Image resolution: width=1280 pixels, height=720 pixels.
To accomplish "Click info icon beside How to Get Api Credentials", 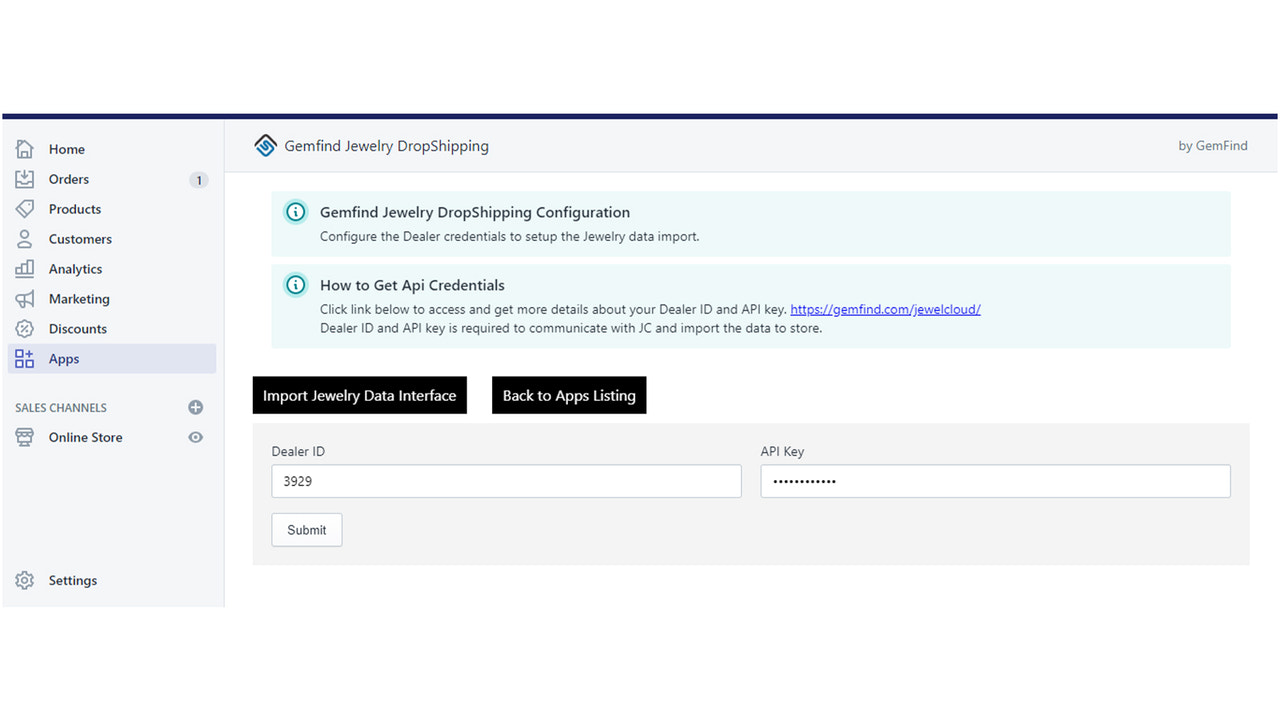I will [x=296, y=285].
